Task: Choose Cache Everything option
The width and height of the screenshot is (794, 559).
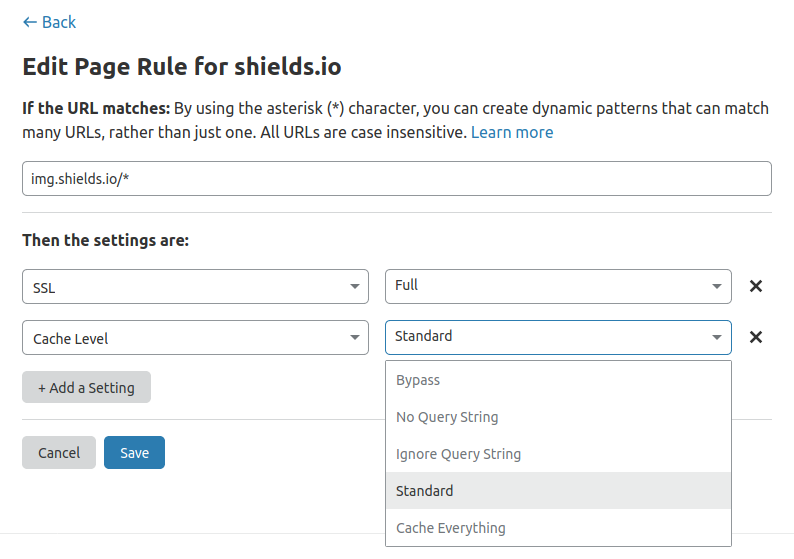Action: click(x=451, y=528)
